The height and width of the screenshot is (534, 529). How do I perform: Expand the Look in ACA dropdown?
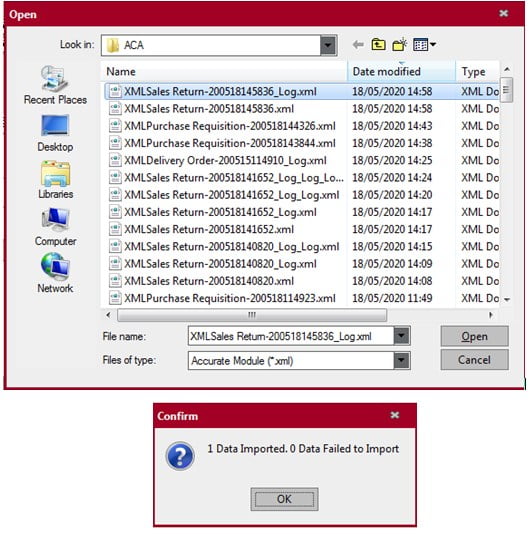click(x=328, y=45)
